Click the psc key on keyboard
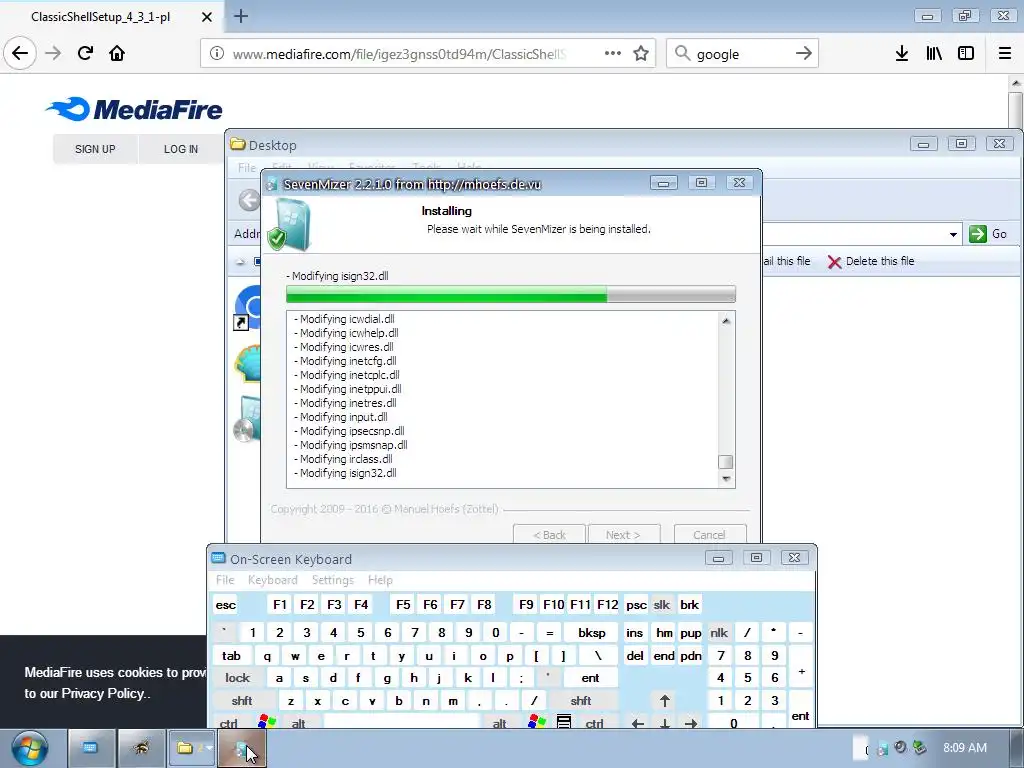Viewport: 1024px width, 768px height. pos(636,605)
